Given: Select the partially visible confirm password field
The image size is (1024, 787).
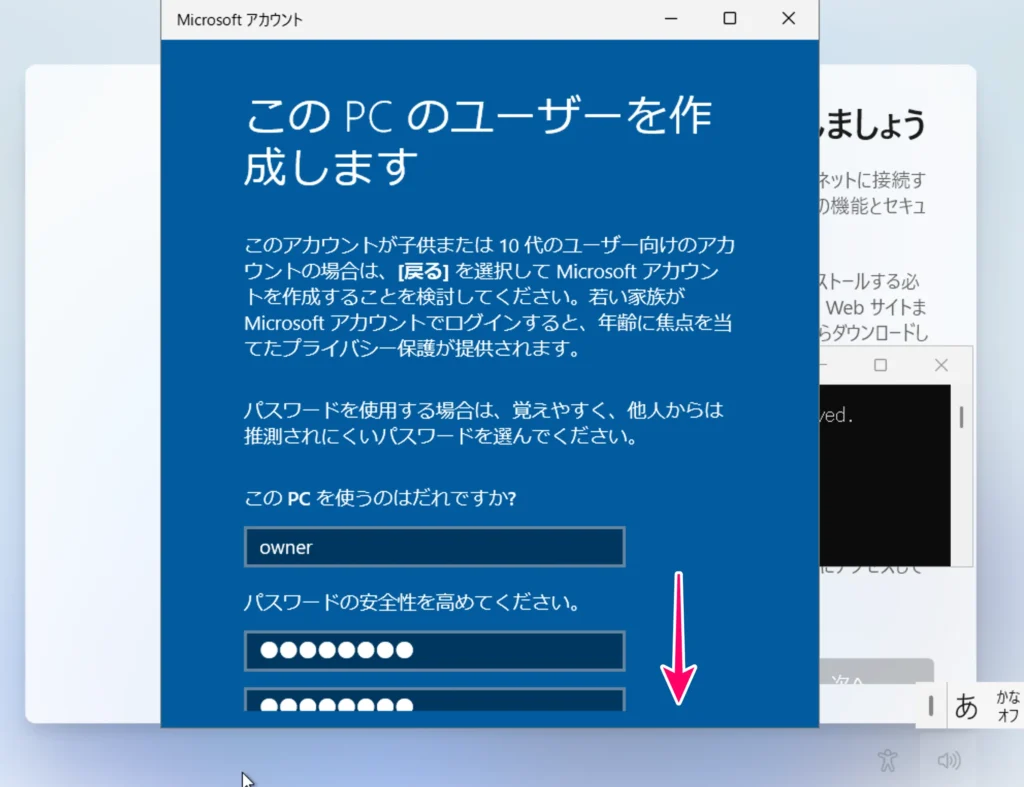Looking at the screenshot, I should [434, 700].
